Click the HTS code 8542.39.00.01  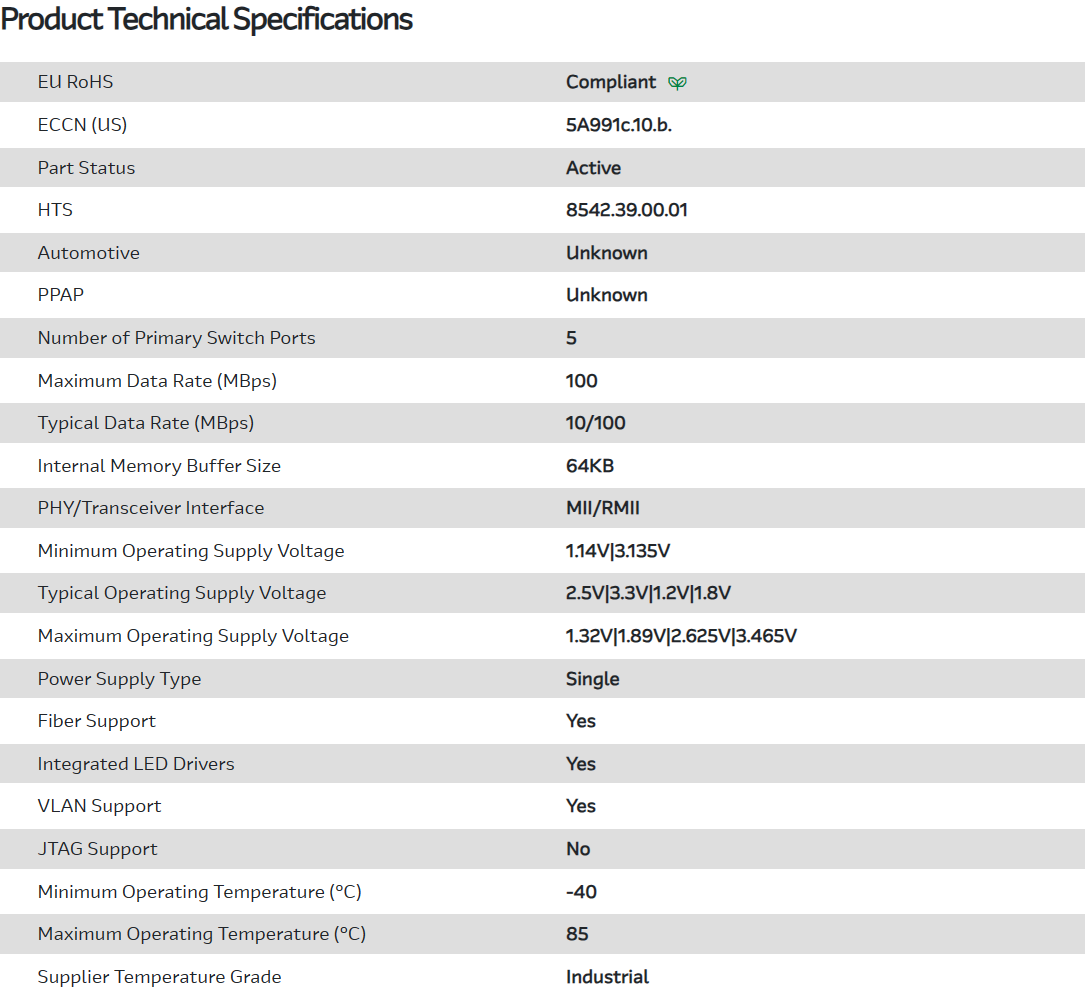pos(626,210)
